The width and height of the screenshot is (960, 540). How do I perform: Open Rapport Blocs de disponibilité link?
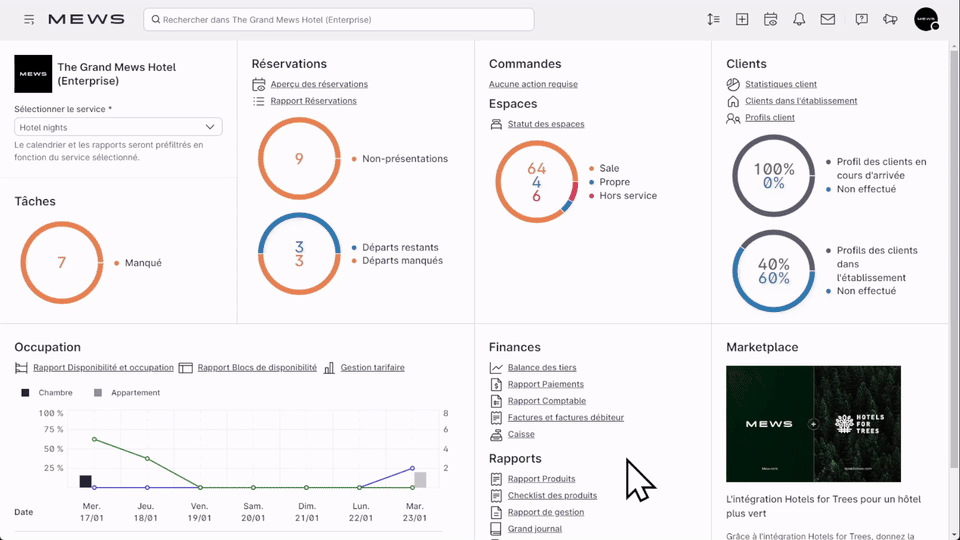coord(257,368)
